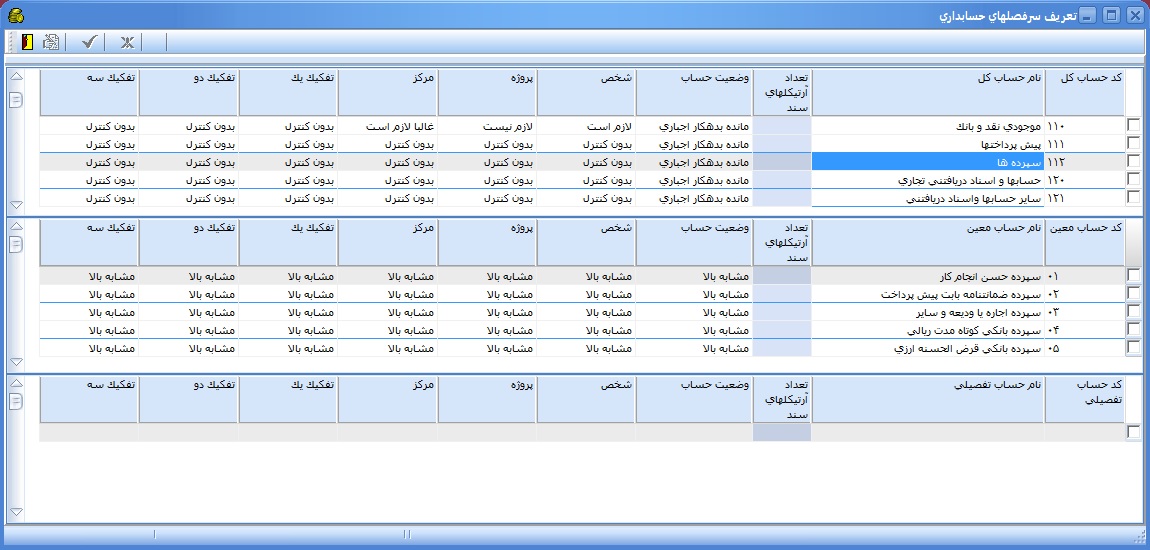Check the box for subsidiary account 01
Image resolution: width=1150 pixels, height=550 pixels.
(1133, 276)
